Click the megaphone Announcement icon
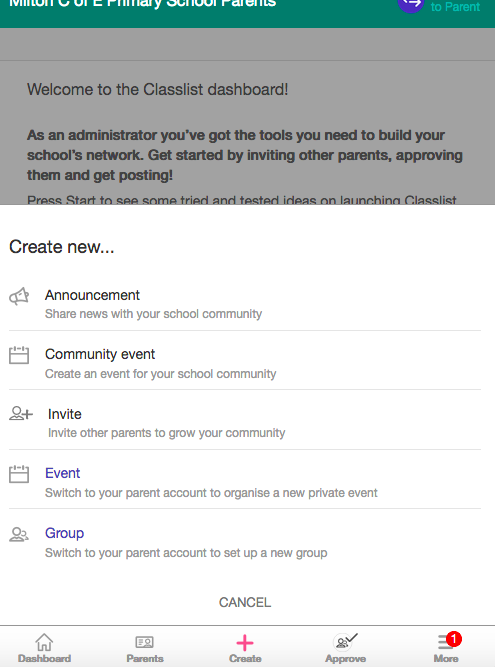The height and width of the screenshot is (667, 495). [x=19, y=296]
